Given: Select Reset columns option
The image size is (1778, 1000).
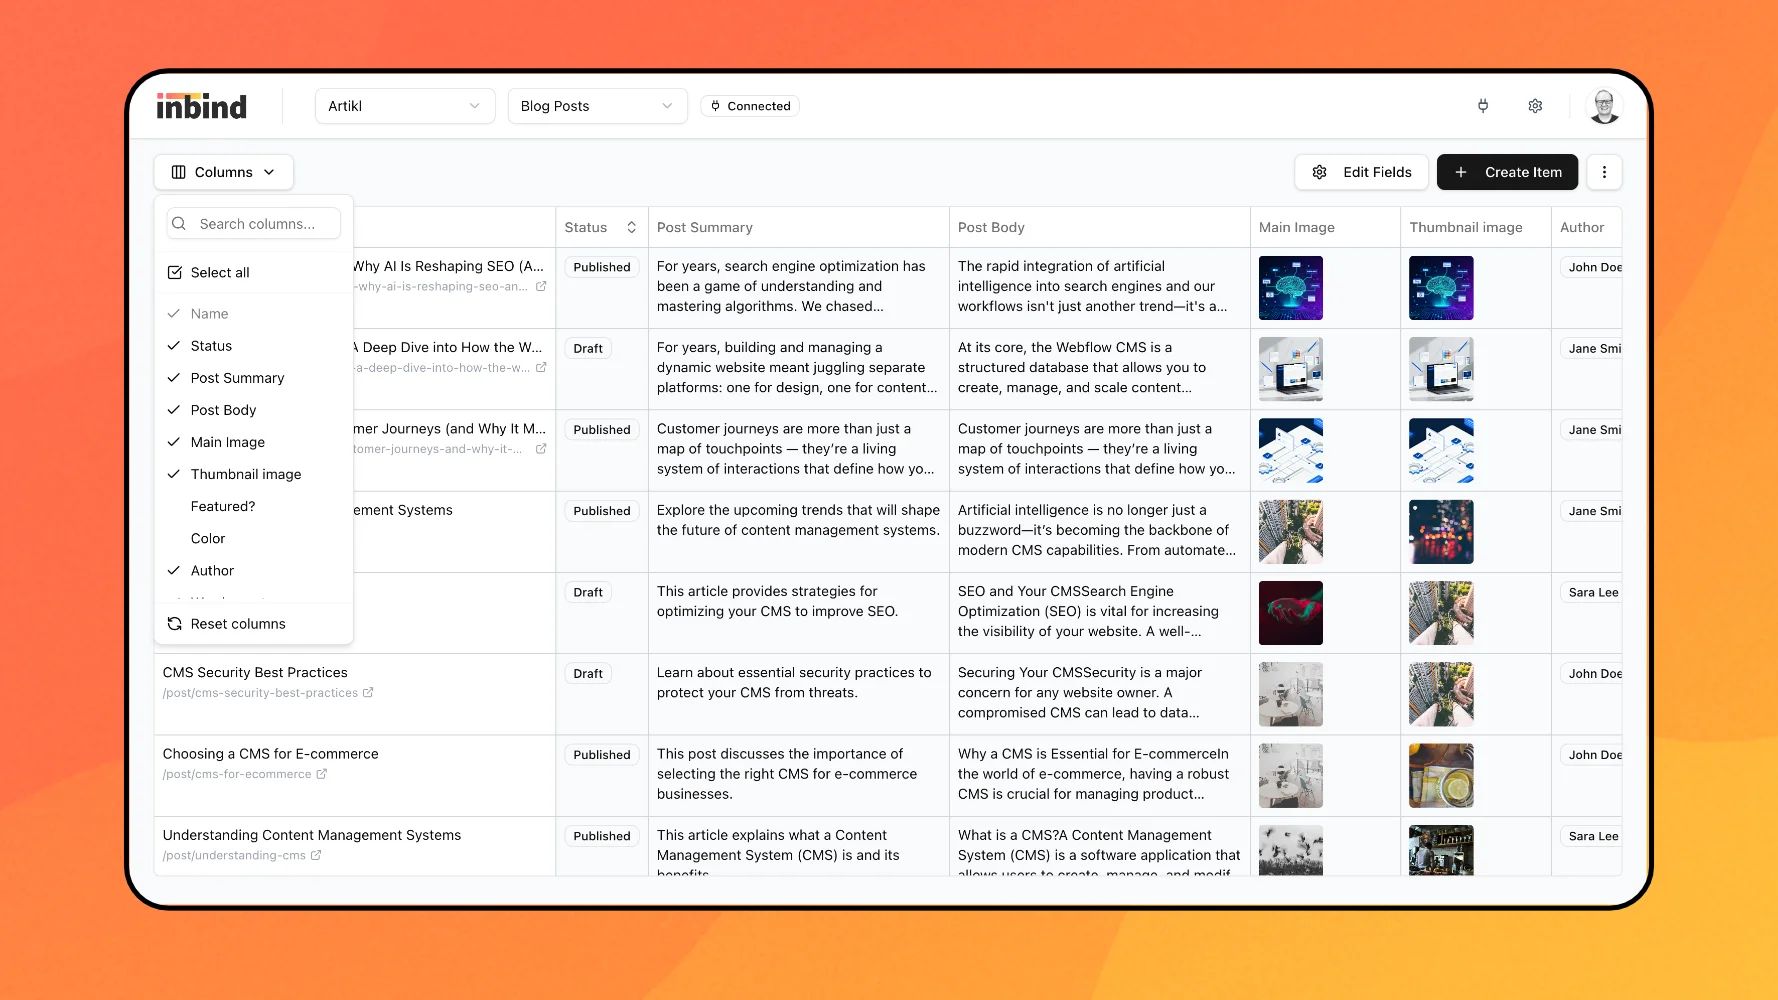Looking at the screenshot, I should coord(238,624).
